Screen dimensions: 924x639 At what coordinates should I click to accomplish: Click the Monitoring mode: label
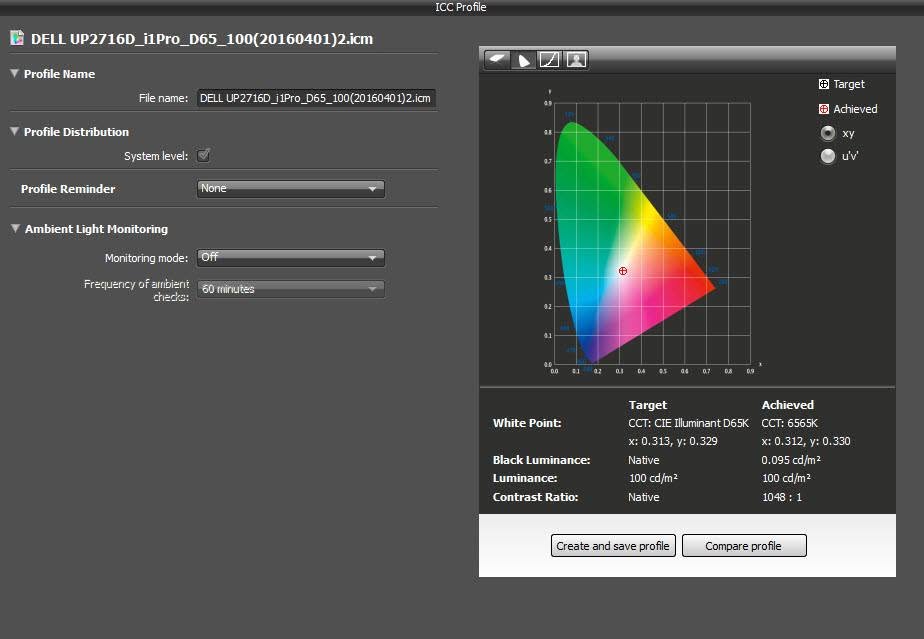(x=146, y=258)
